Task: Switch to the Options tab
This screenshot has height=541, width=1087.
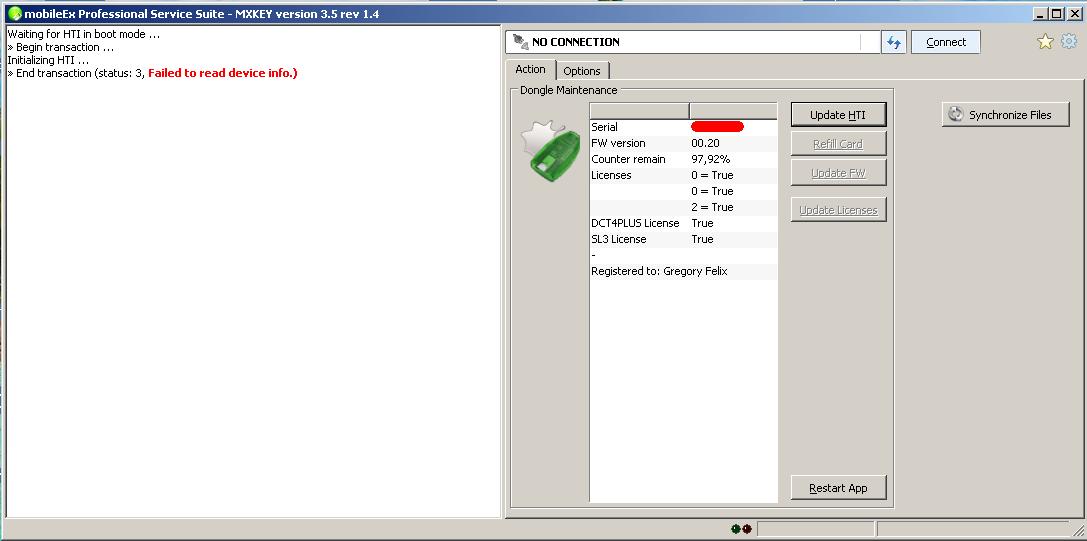Action: [582, 71]
